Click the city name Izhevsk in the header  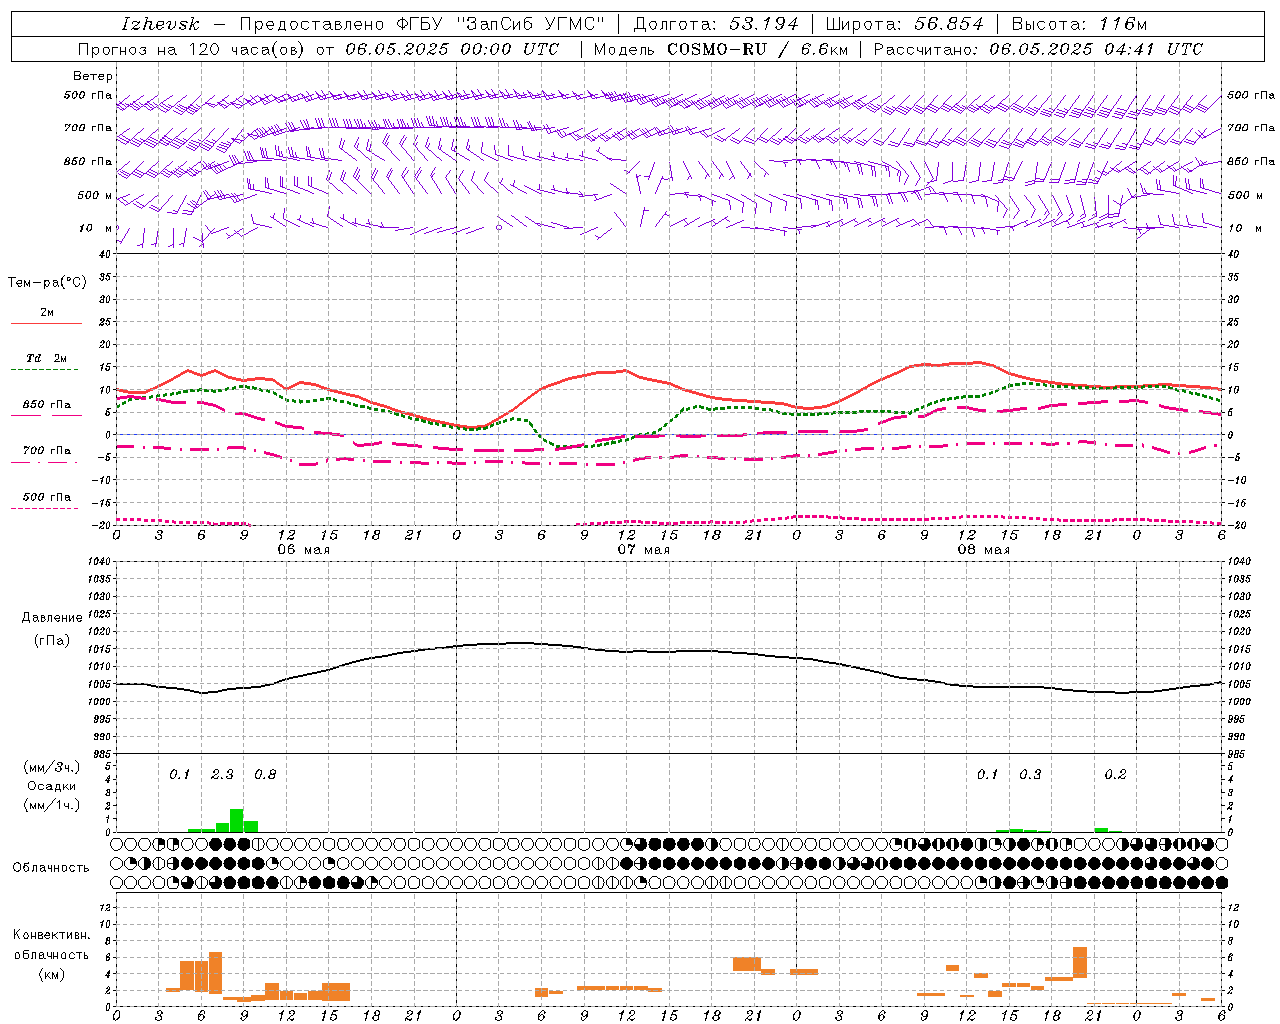160,24
